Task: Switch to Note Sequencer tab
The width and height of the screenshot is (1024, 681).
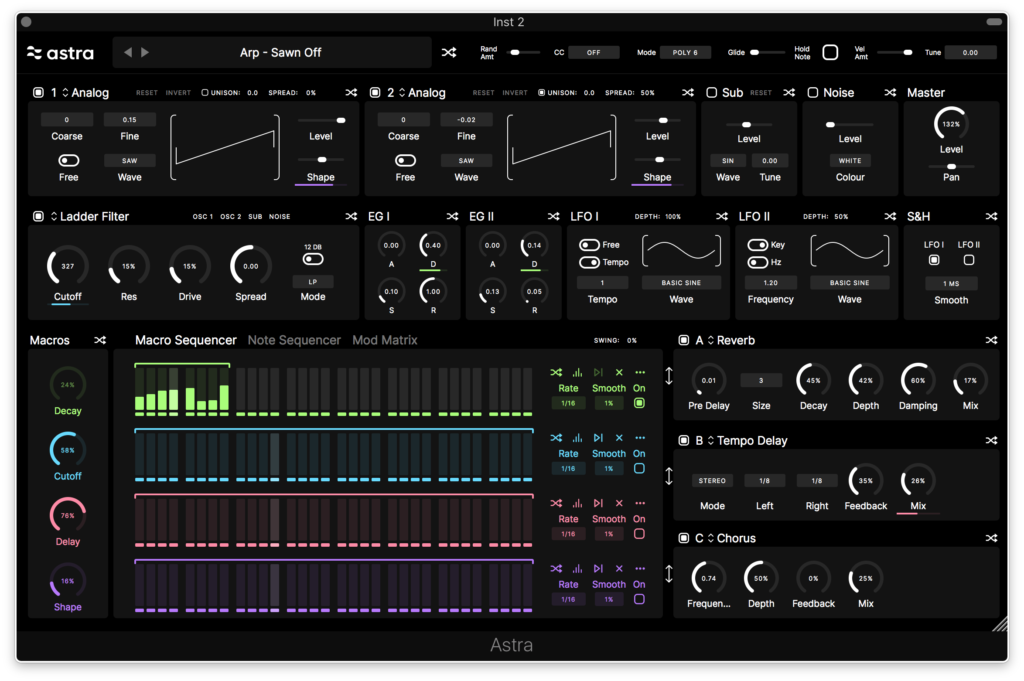Action: (294, 340)
